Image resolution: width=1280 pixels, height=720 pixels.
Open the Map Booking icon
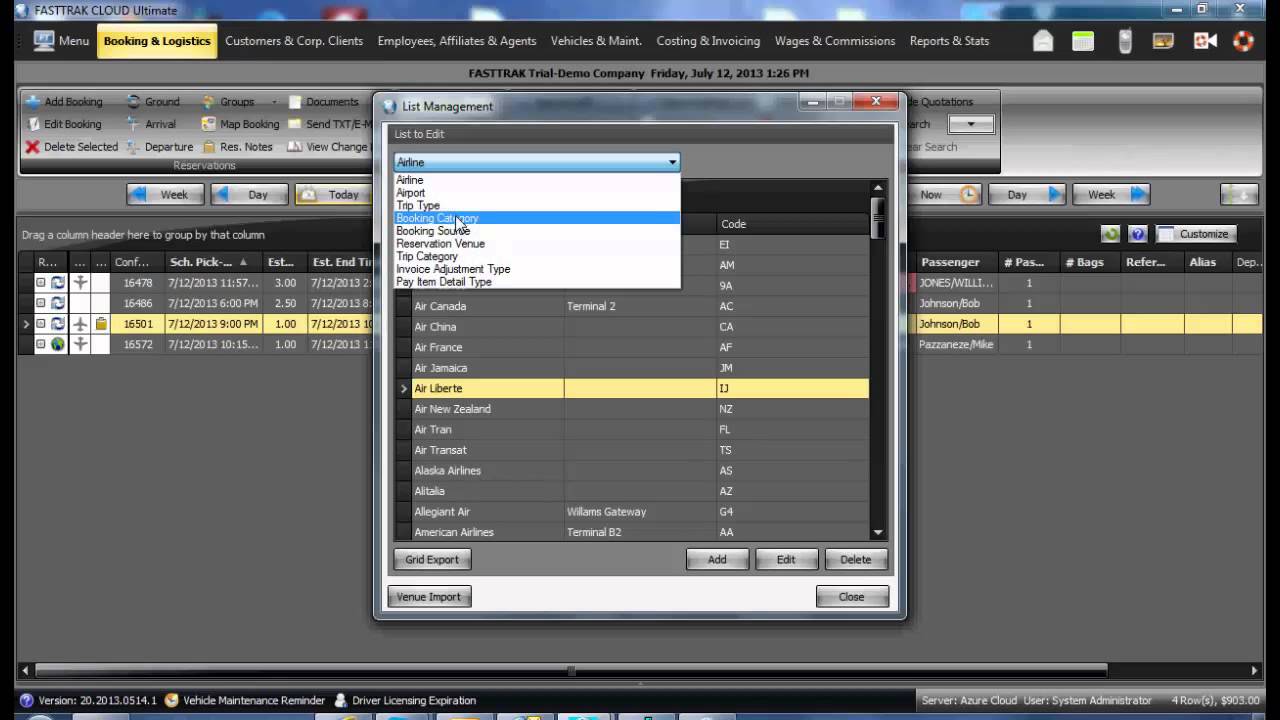pyautogui.click(x=209, y=124)
